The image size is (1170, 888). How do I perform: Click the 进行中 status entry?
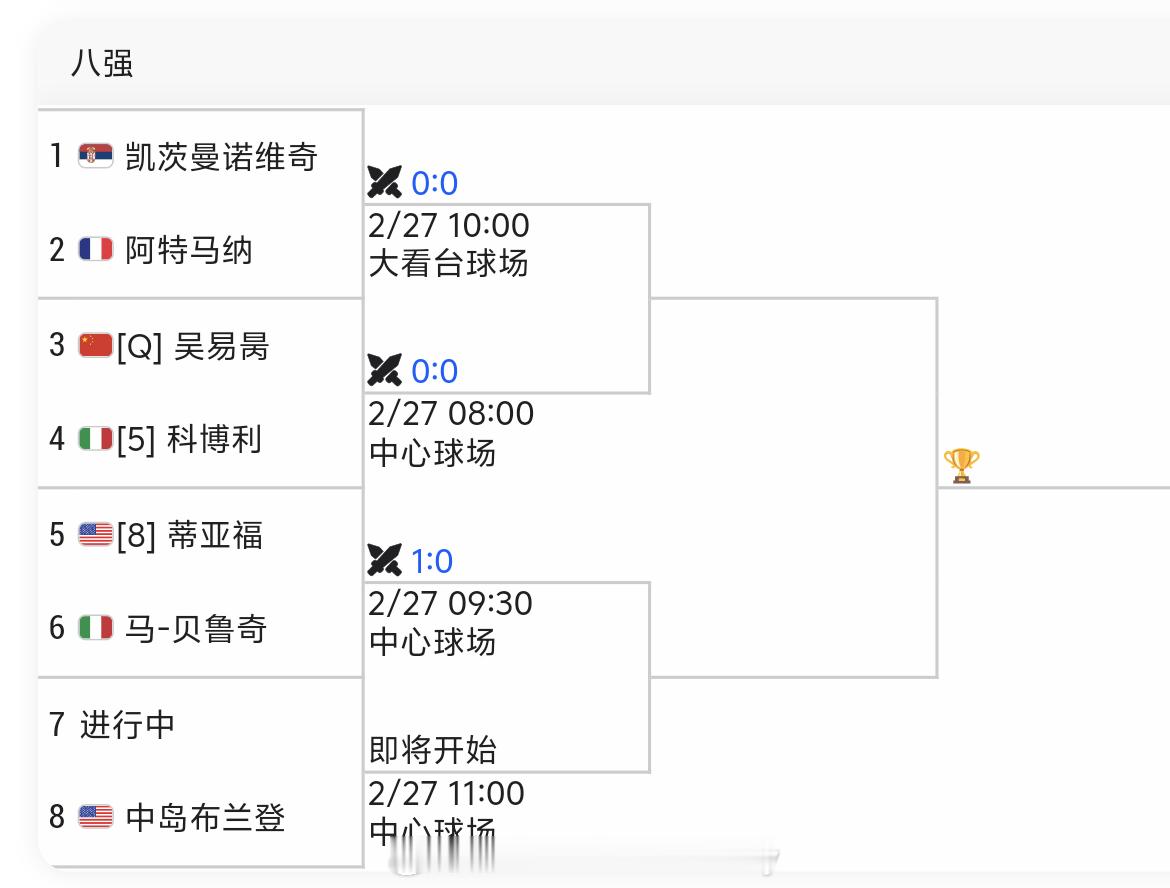tap(119, 724)
